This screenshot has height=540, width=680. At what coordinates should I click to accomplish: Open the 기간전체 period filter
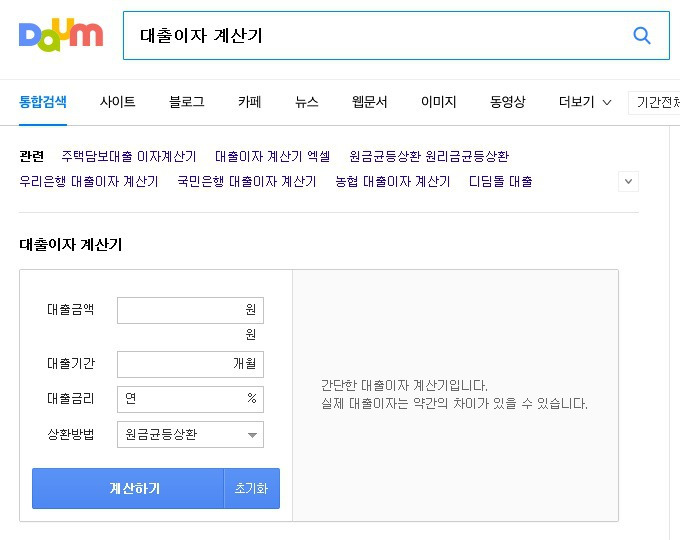654,103
